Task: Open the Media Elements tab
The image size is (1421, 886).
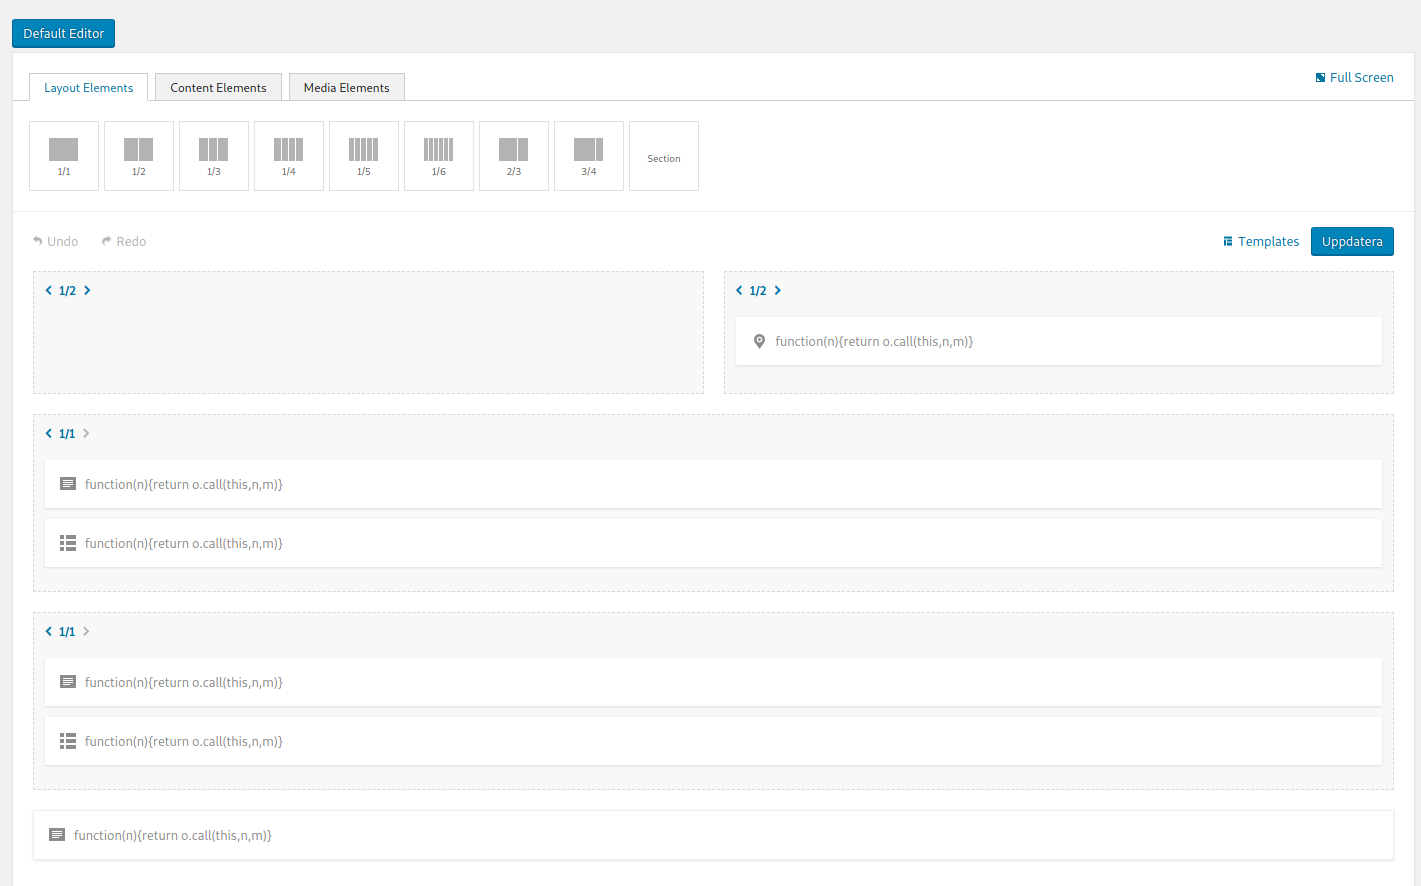Action: tap(346, 87)
